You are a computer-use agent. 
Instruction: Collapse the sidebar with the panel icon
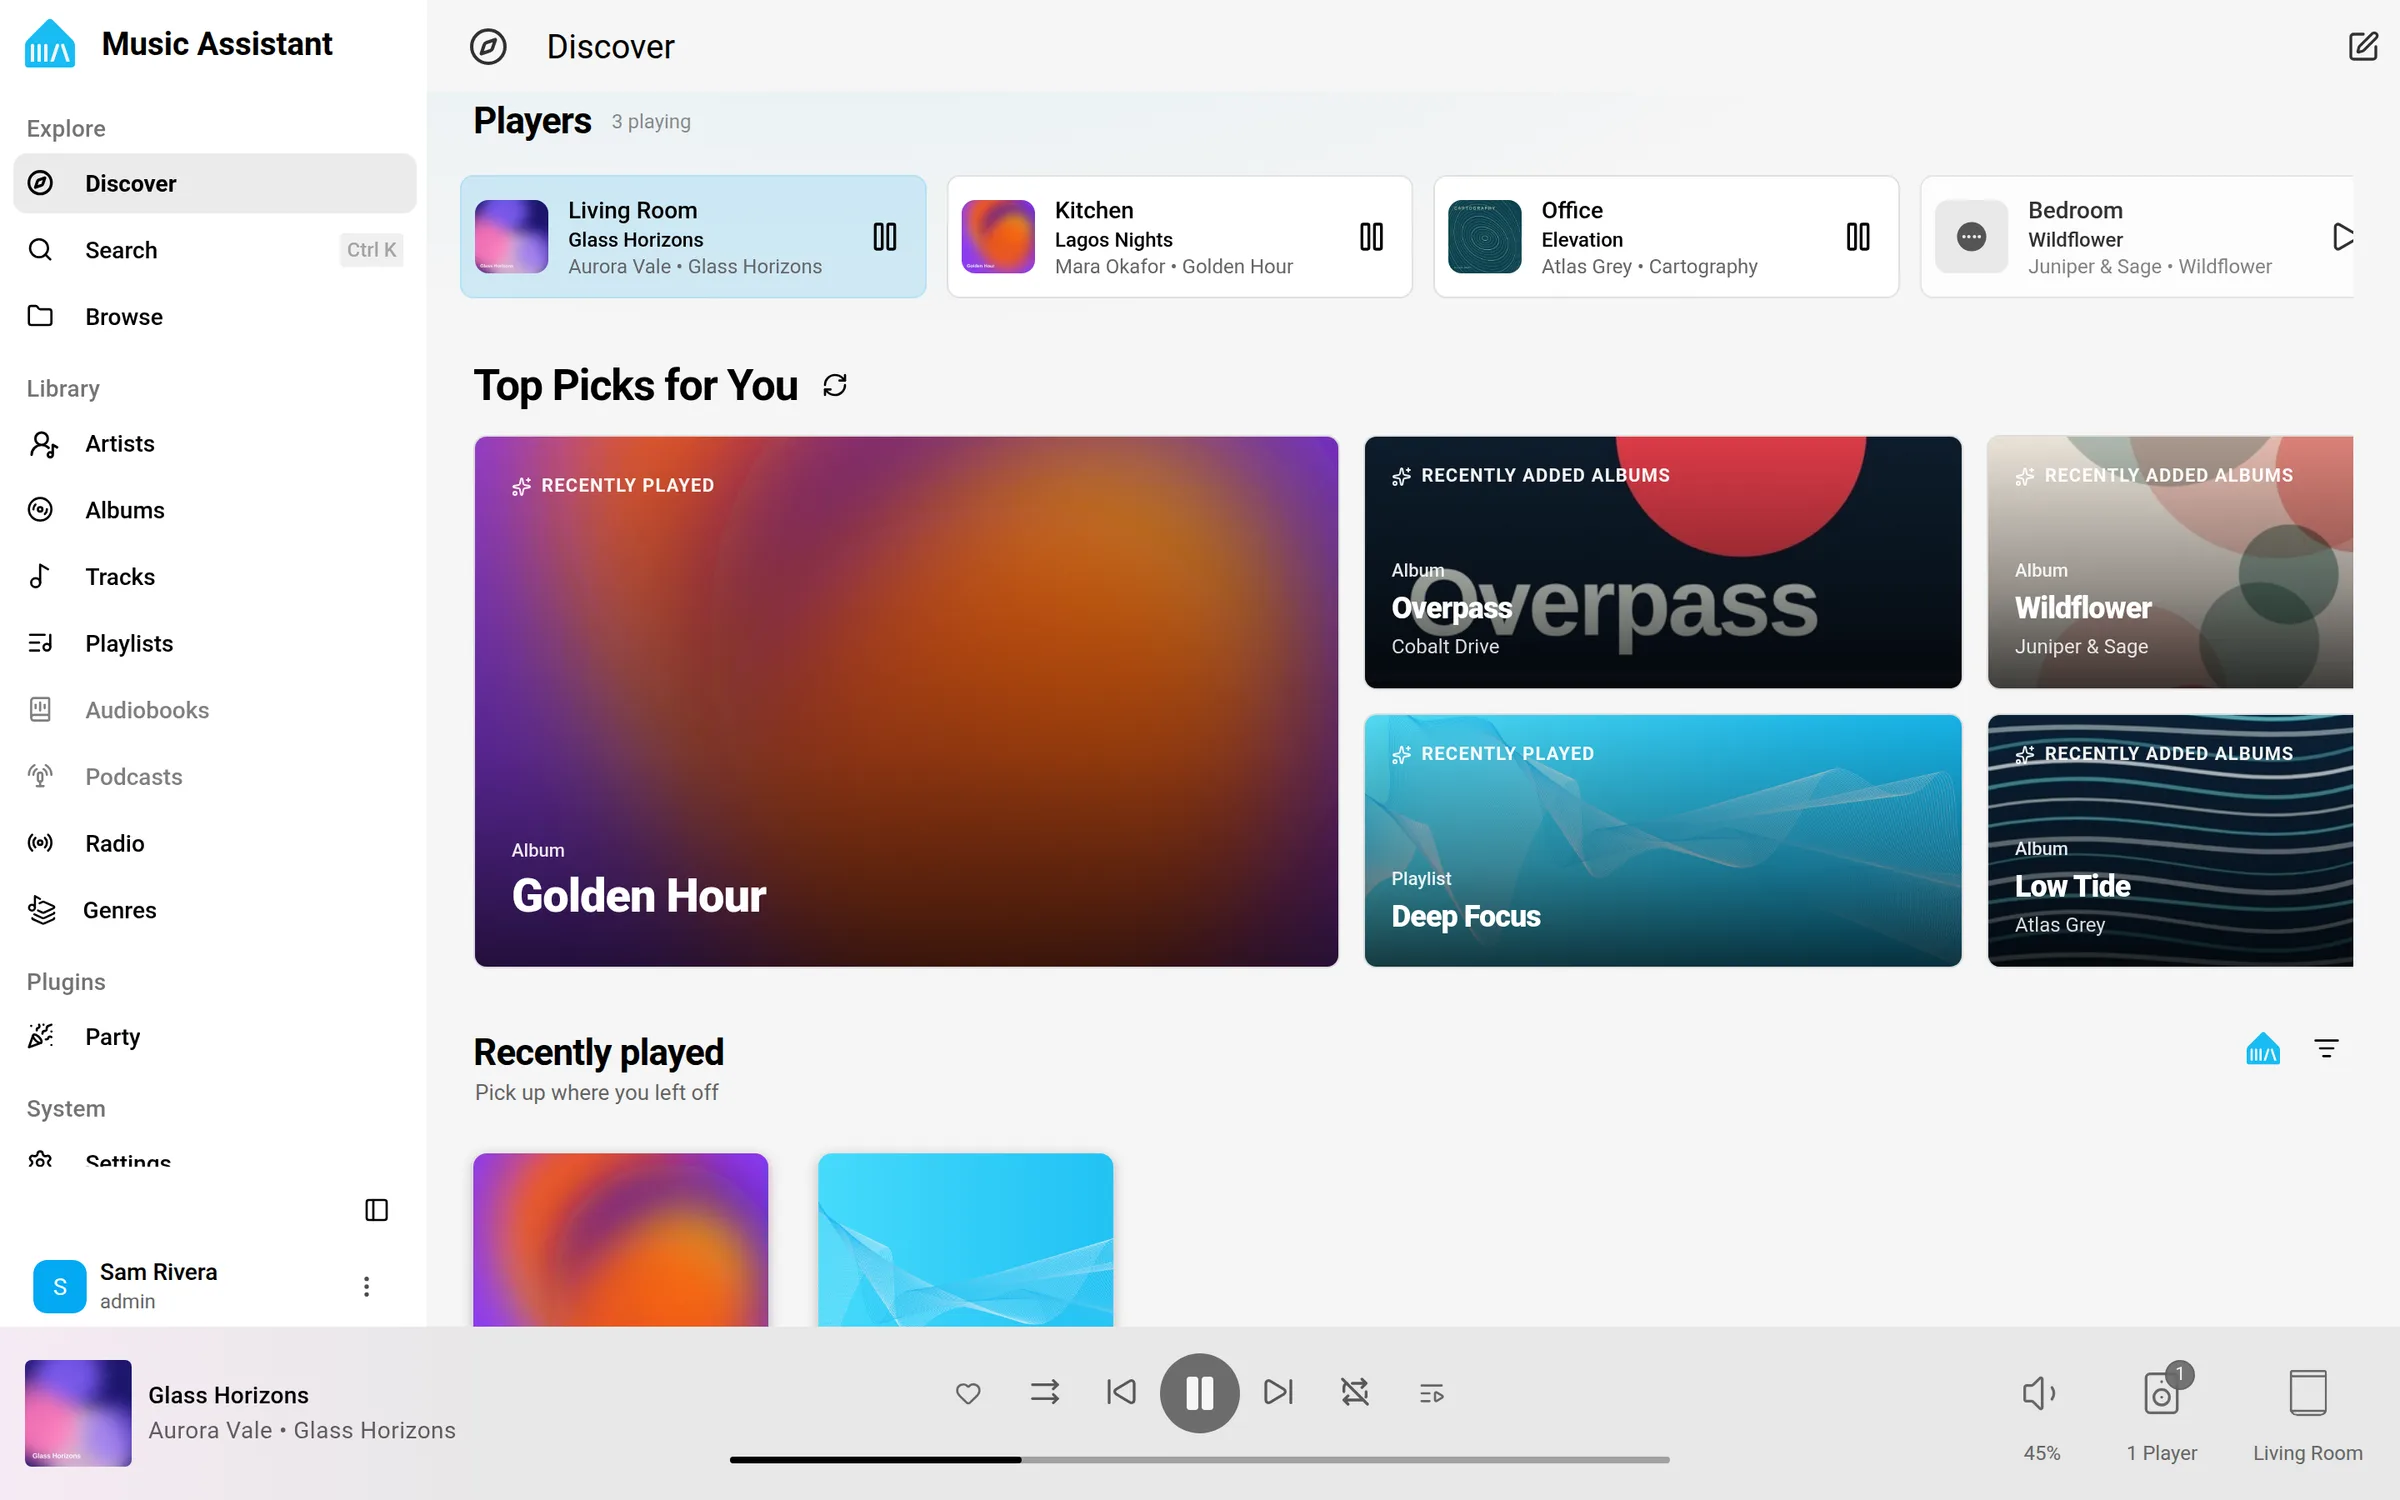(376, 1210)
